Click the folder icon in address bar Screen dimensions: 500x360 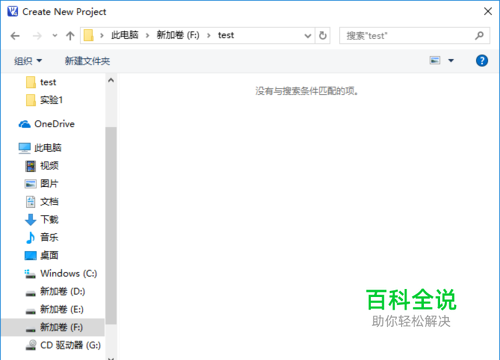tap(88, 35)
